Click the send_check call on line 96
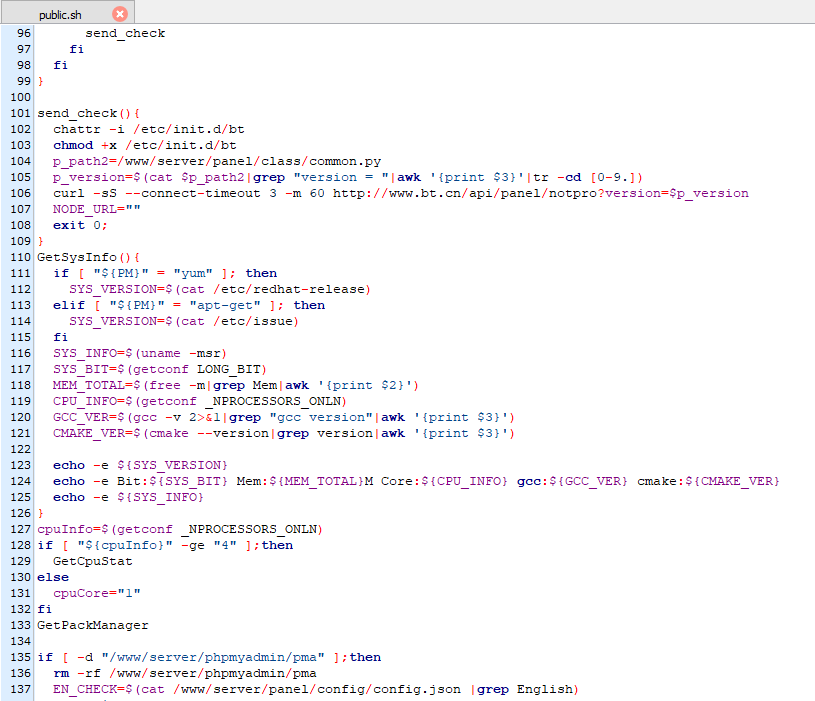 pyautogui.click(x=125, y=33)
